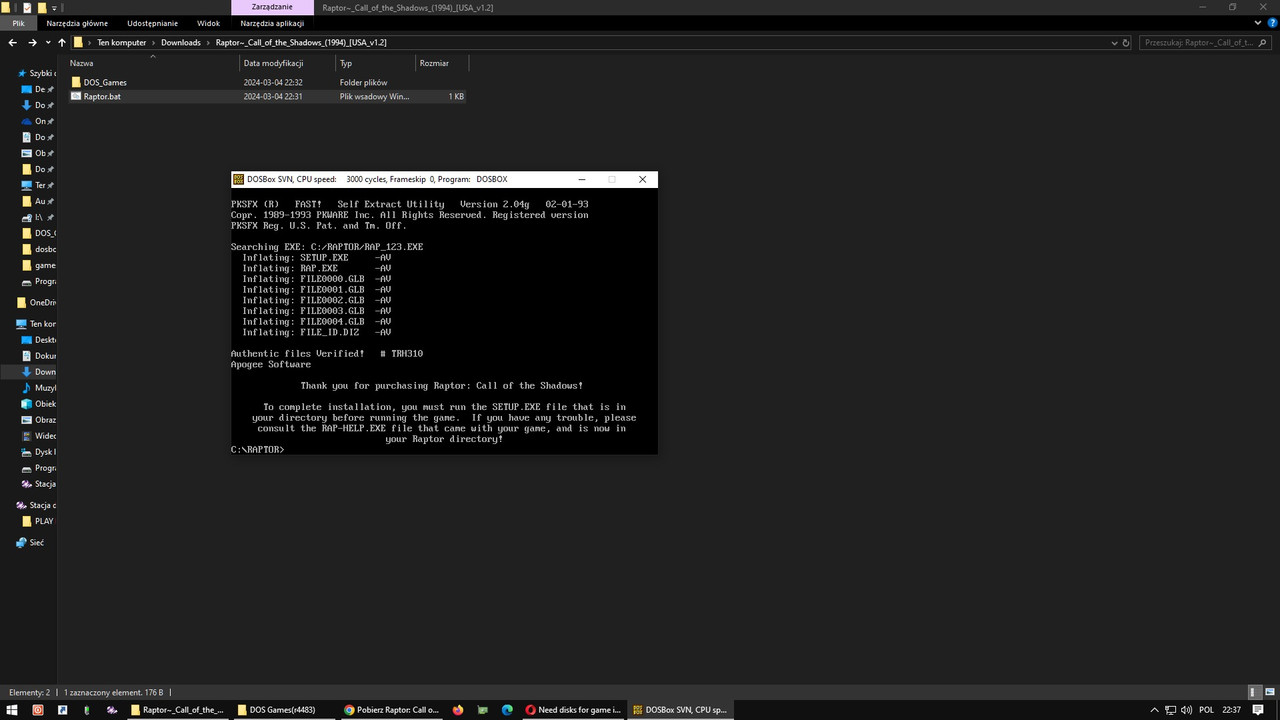The width and height of the screenshot is (1280, 720).
Task: Click Downloads in the address breadcrumb
Action: [180, 43]
